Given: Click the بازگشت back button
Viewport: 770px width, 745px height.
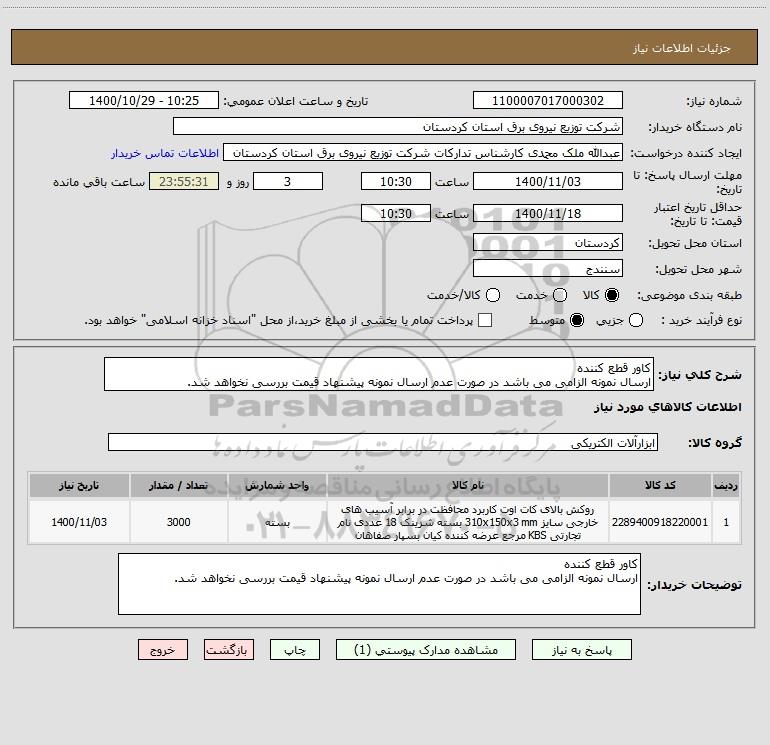Looking at the screenshot, I should [x=229, y=650].
